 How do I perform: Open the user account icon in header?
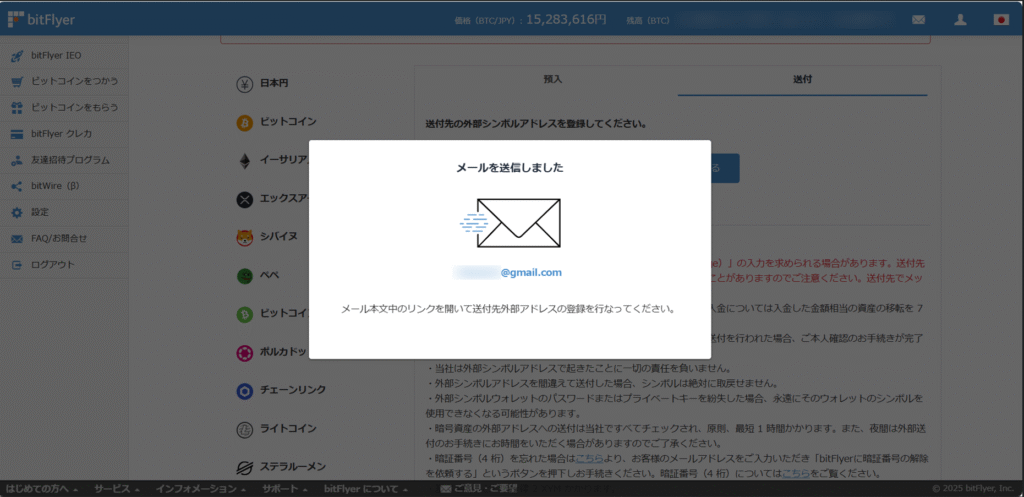pyautogui.click(x=960, y=20)
